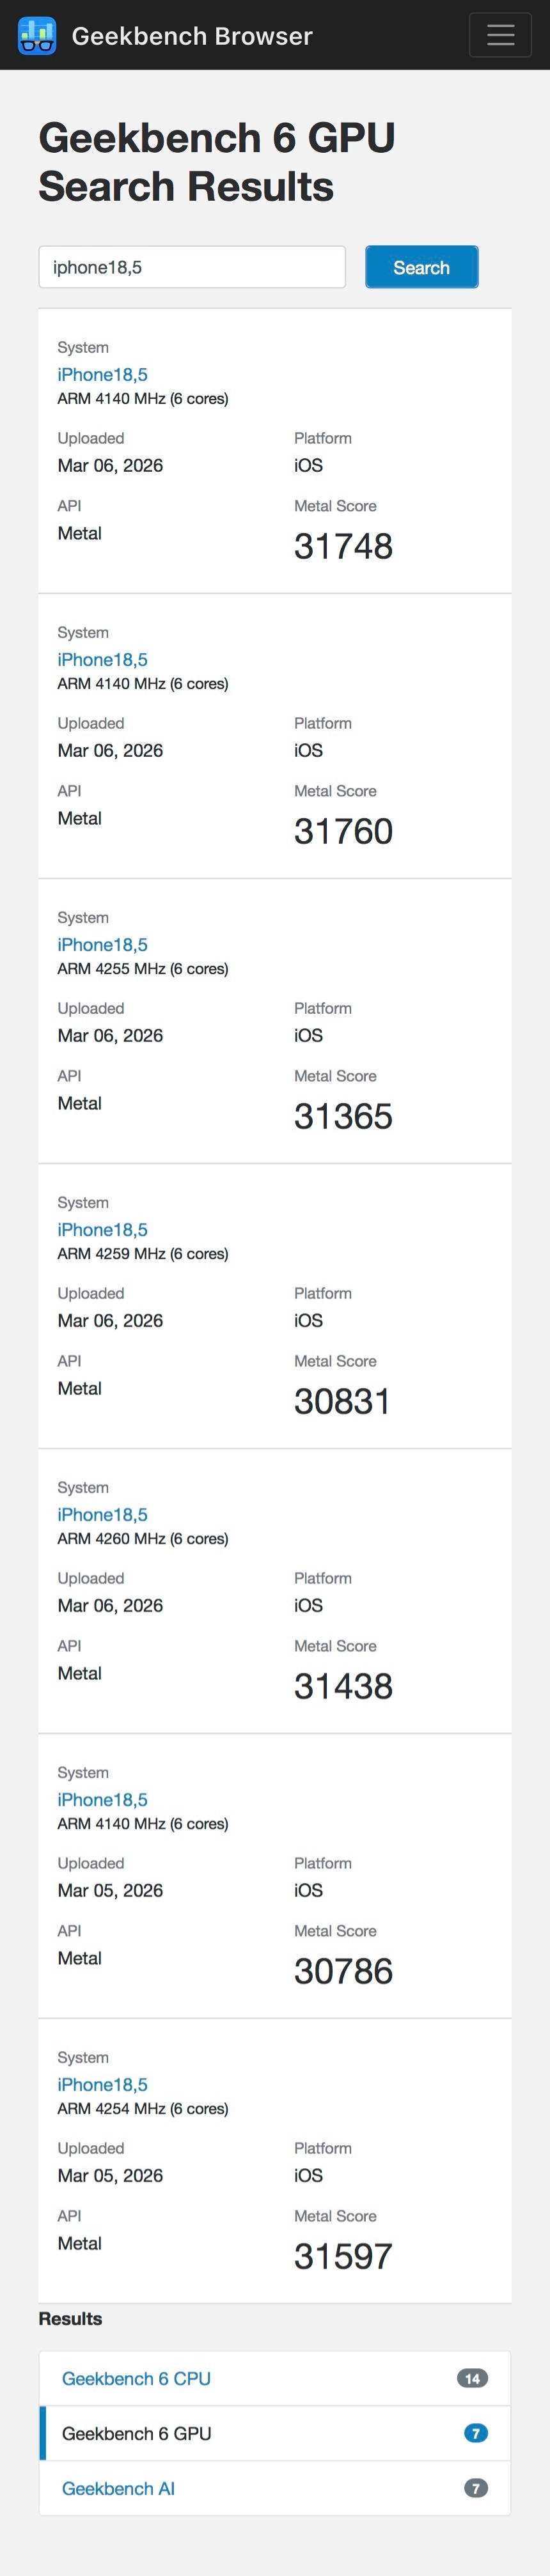Focus the search field containing iphone18,5
The width and height of the screenshot is (550, 2576).
pos(192,267)
